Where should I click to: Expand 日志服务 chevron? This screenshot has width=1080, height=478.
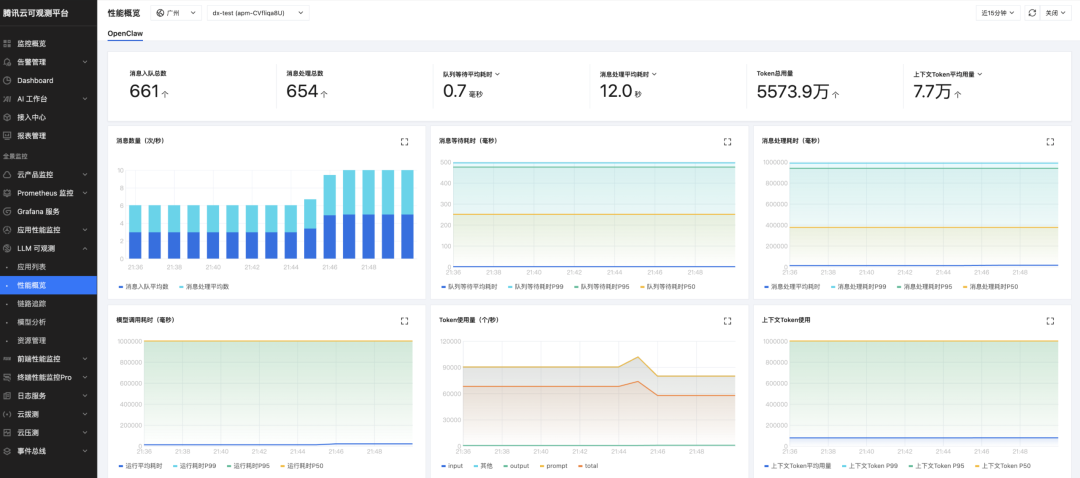click(85, 396)
